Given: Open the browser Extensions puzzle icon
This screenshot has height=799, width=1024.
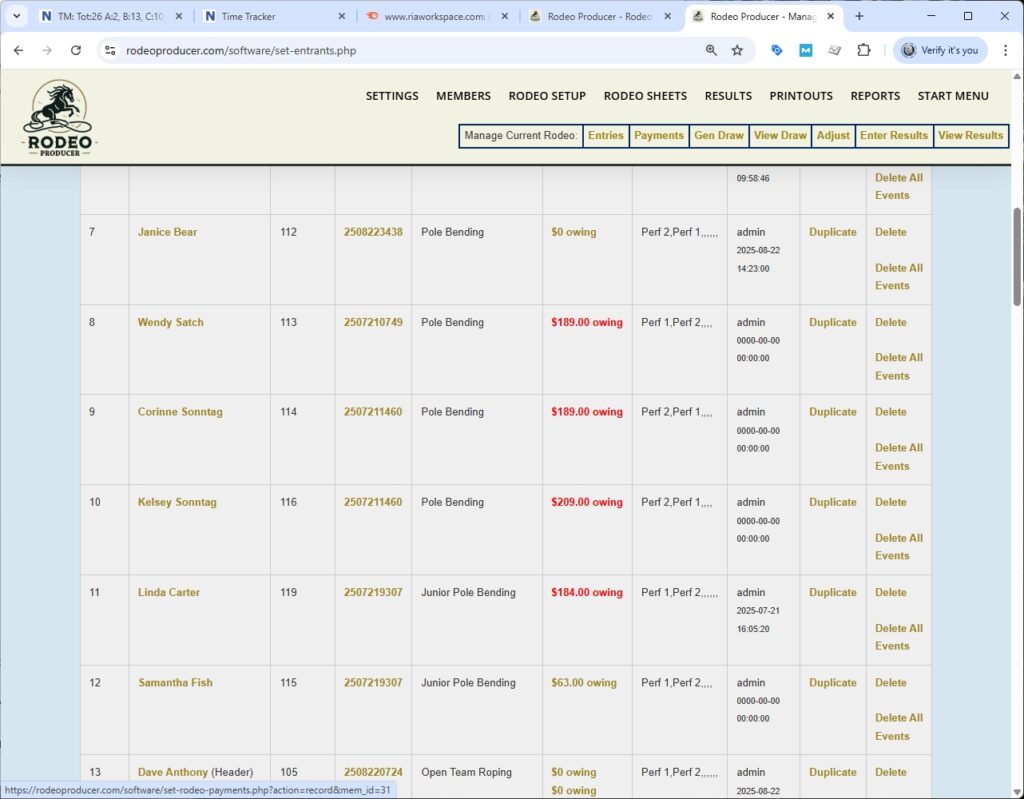Looking at the screenshot, I should (864, 50).
